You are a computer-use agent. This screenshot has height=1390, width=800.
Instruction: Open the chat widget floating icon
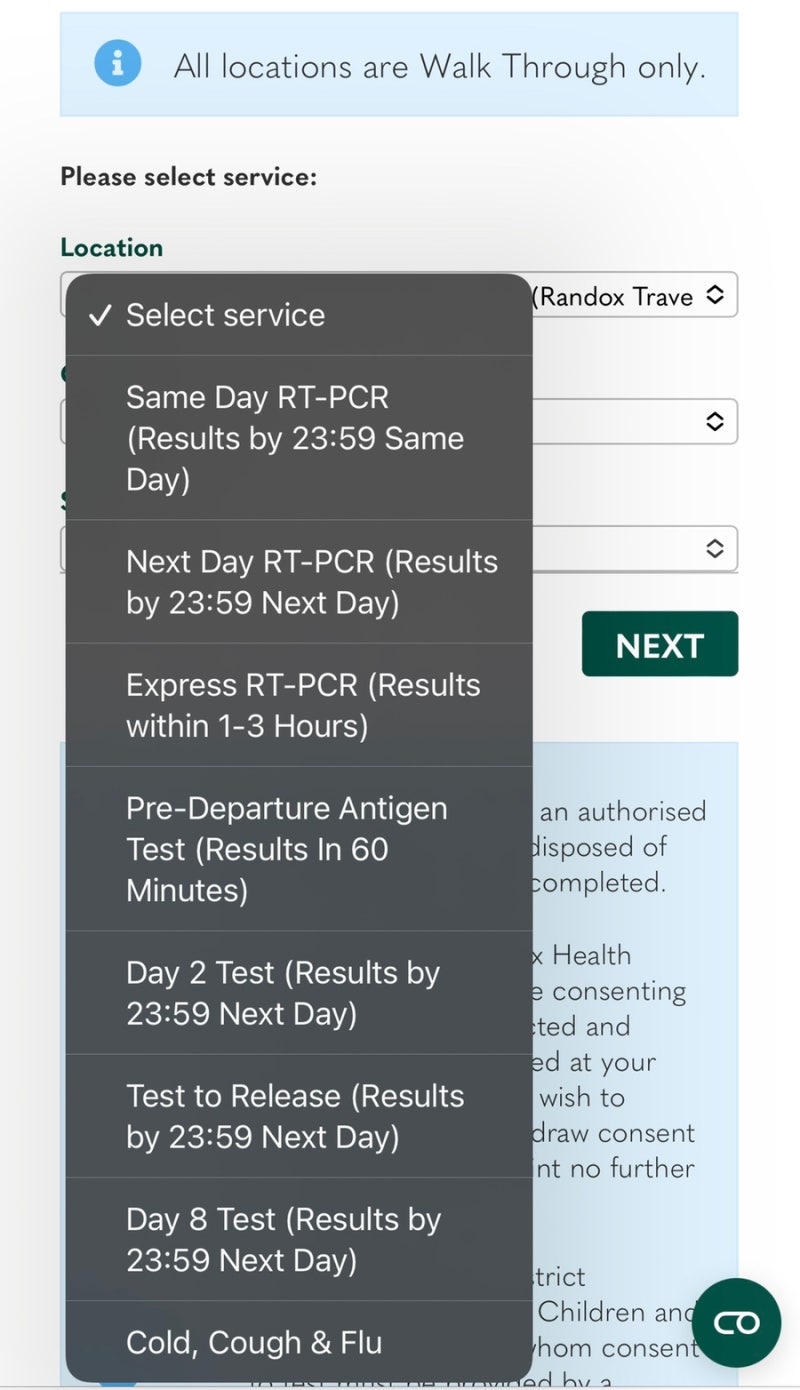(736, 1322)
